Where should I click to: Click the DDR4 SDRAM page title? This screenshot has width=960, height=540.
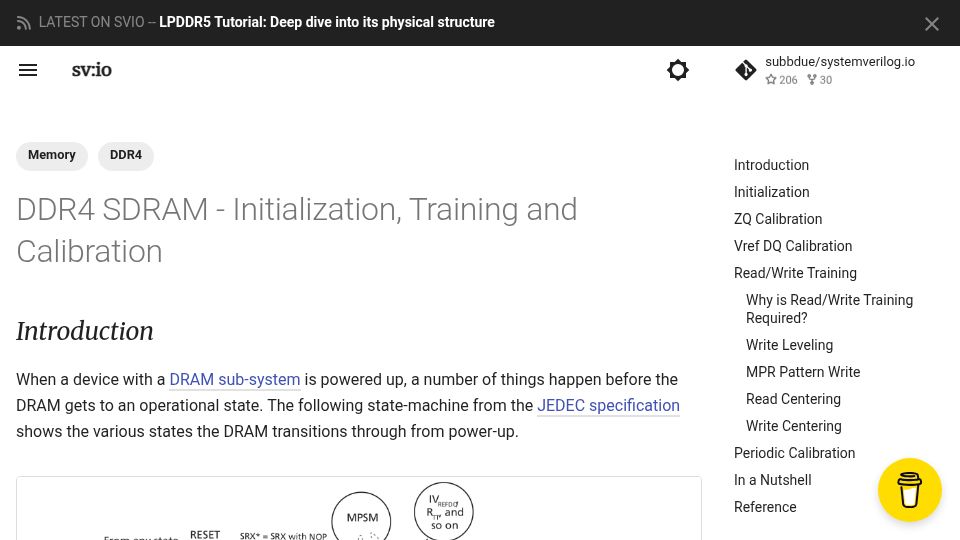tap(296, 230)
